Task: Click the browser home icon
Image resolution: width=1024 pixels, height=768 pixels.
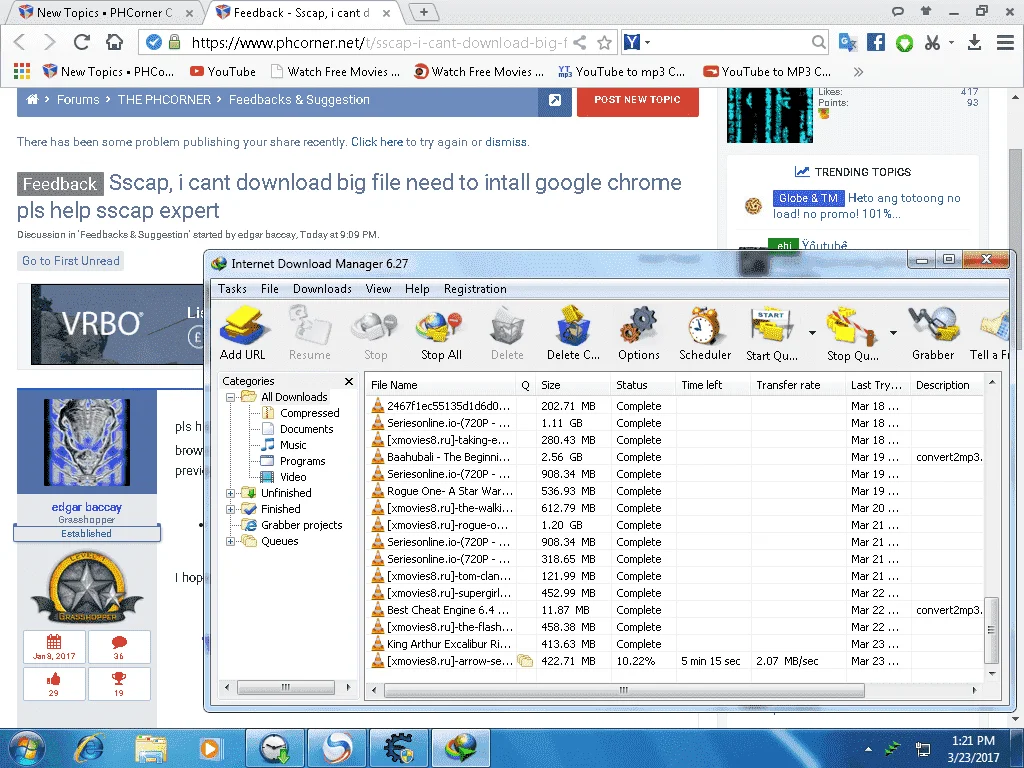Action: click(x=114, y=42)
